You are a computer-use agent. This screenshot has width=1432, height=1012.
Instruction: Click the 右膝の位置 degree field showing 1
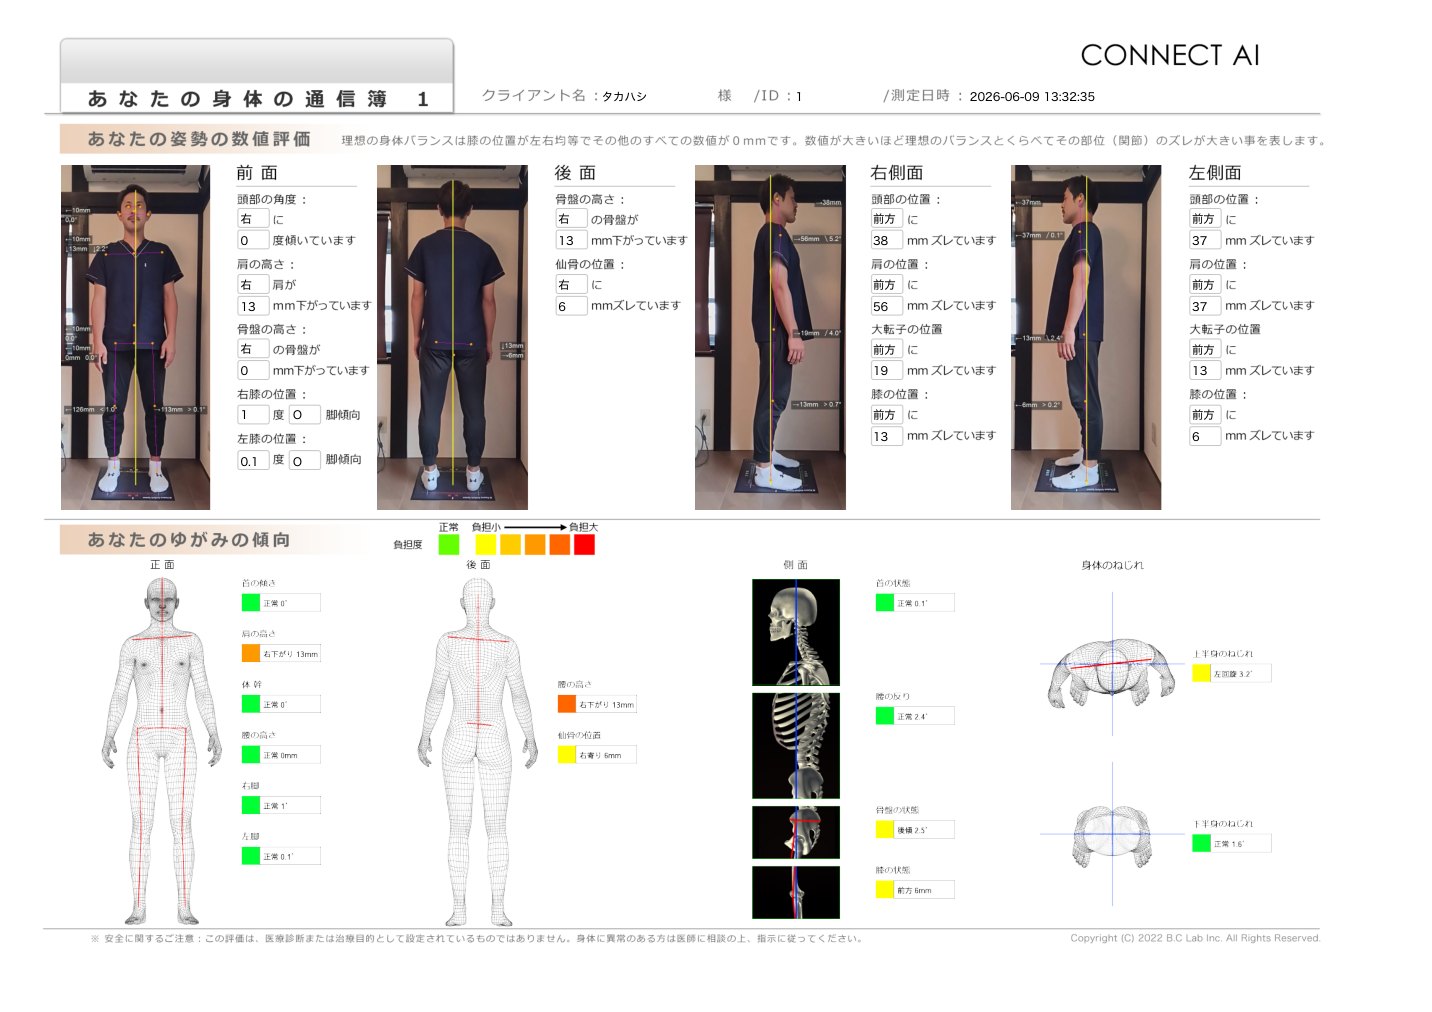253,414
